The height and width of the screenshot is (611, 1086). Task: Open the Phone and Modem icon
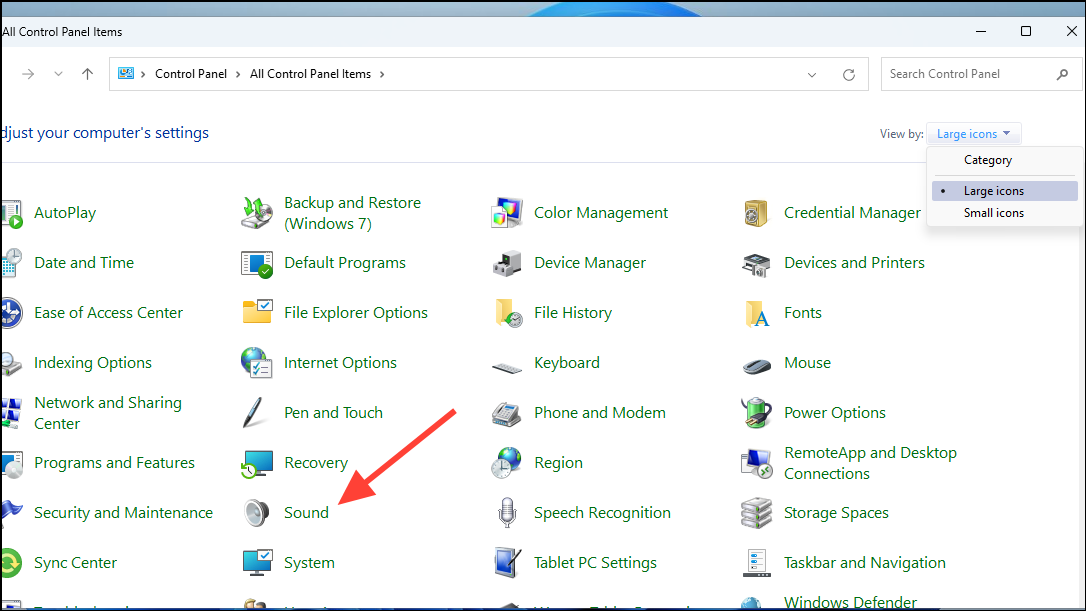coord(506,414)
